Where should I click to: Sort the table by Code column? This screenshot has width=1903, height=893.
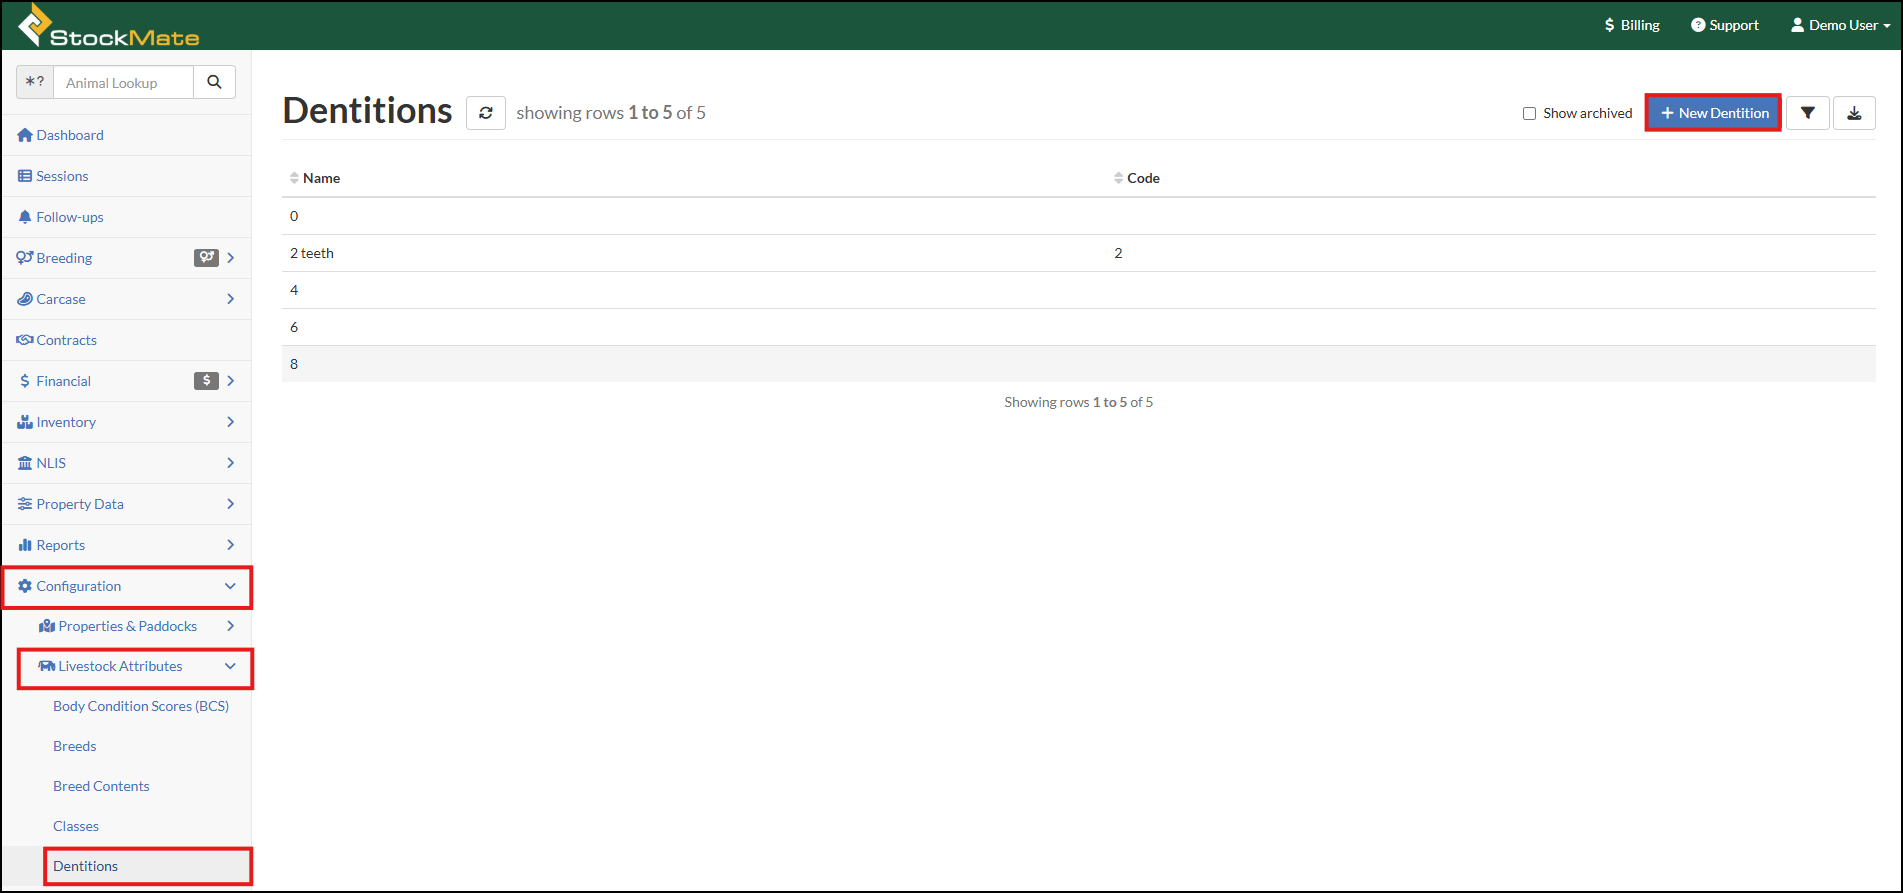1142,178
